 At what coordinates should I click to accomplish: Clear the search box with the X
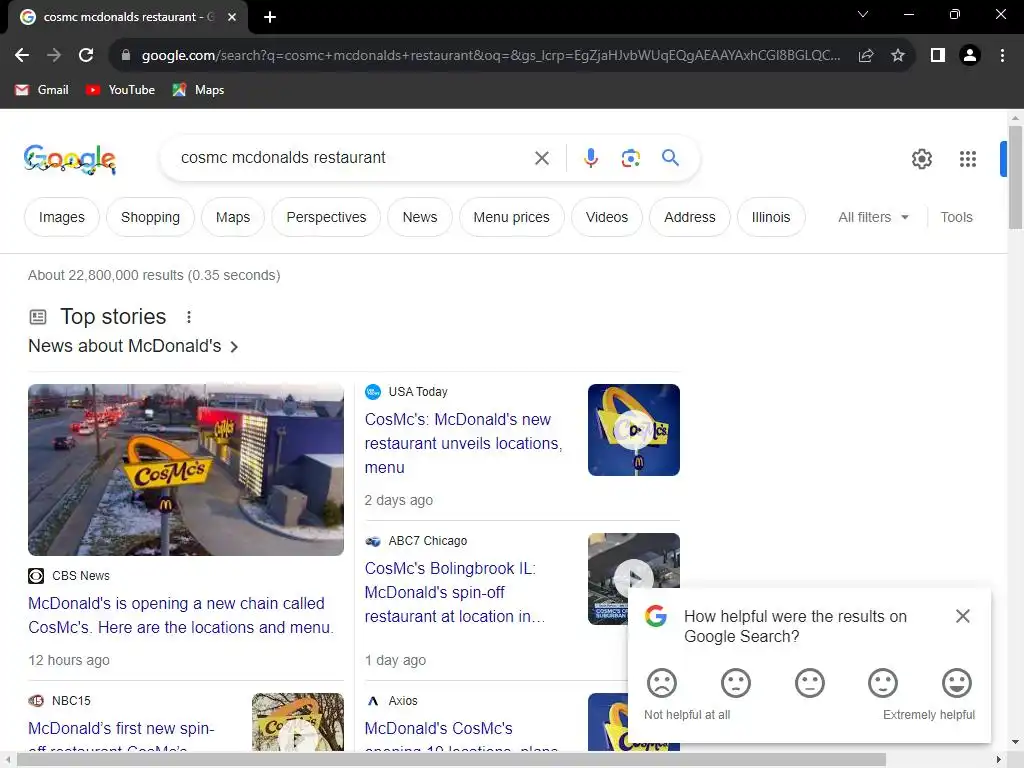click(541, 158)
